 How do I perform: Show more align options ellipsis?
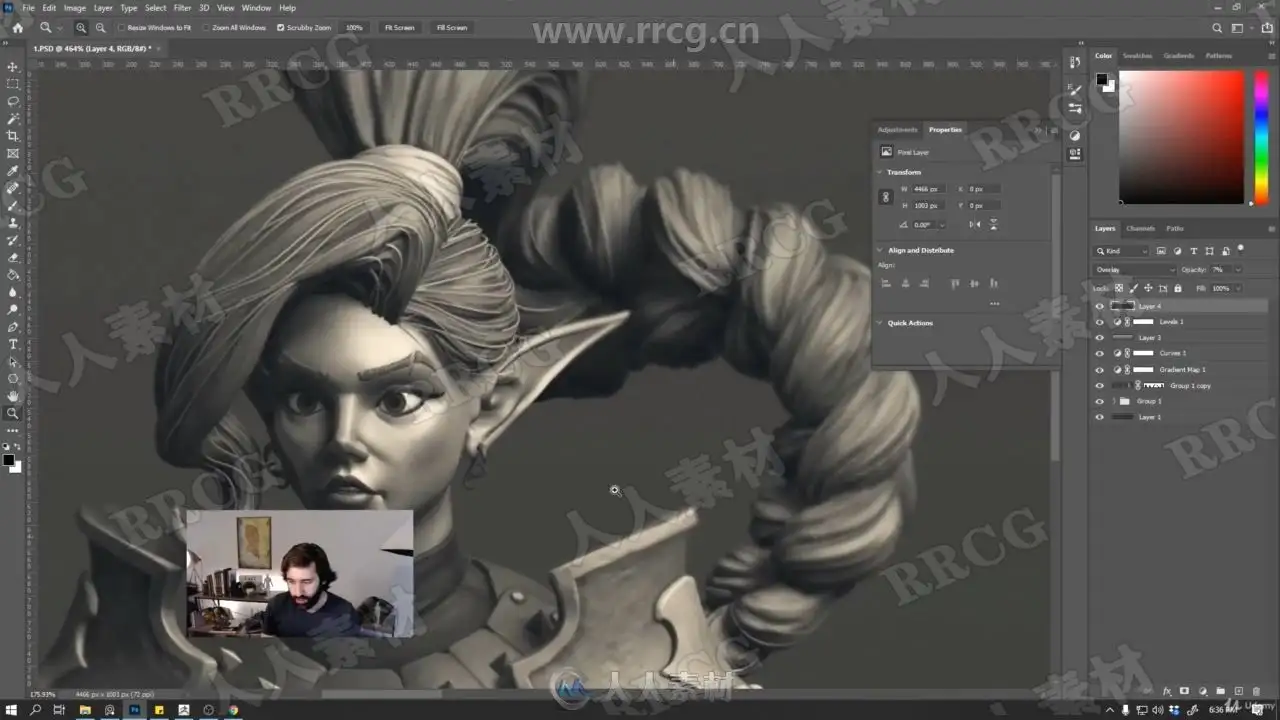click(994, 304)
